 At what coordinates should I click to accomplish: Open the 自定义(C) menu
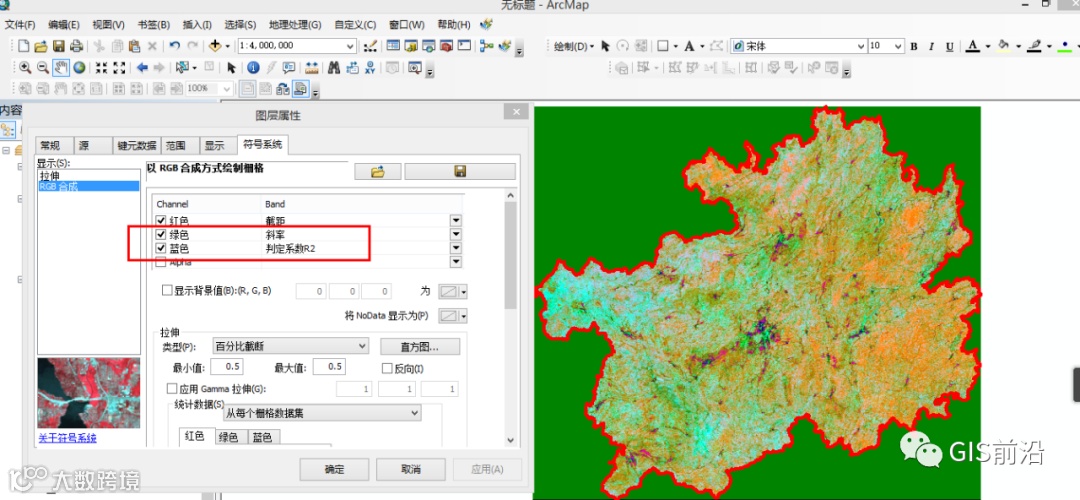355,25
